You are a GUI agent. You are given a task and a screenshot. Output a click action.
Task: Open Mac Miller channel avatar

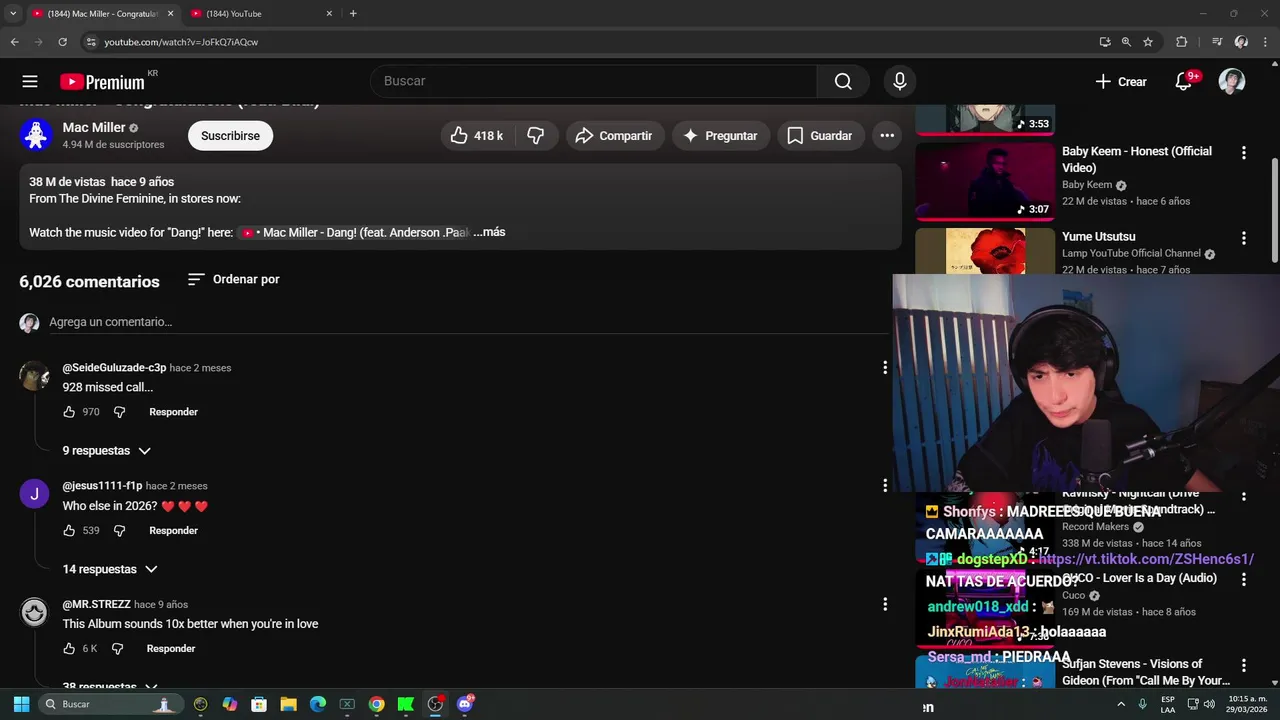point(36,135)
